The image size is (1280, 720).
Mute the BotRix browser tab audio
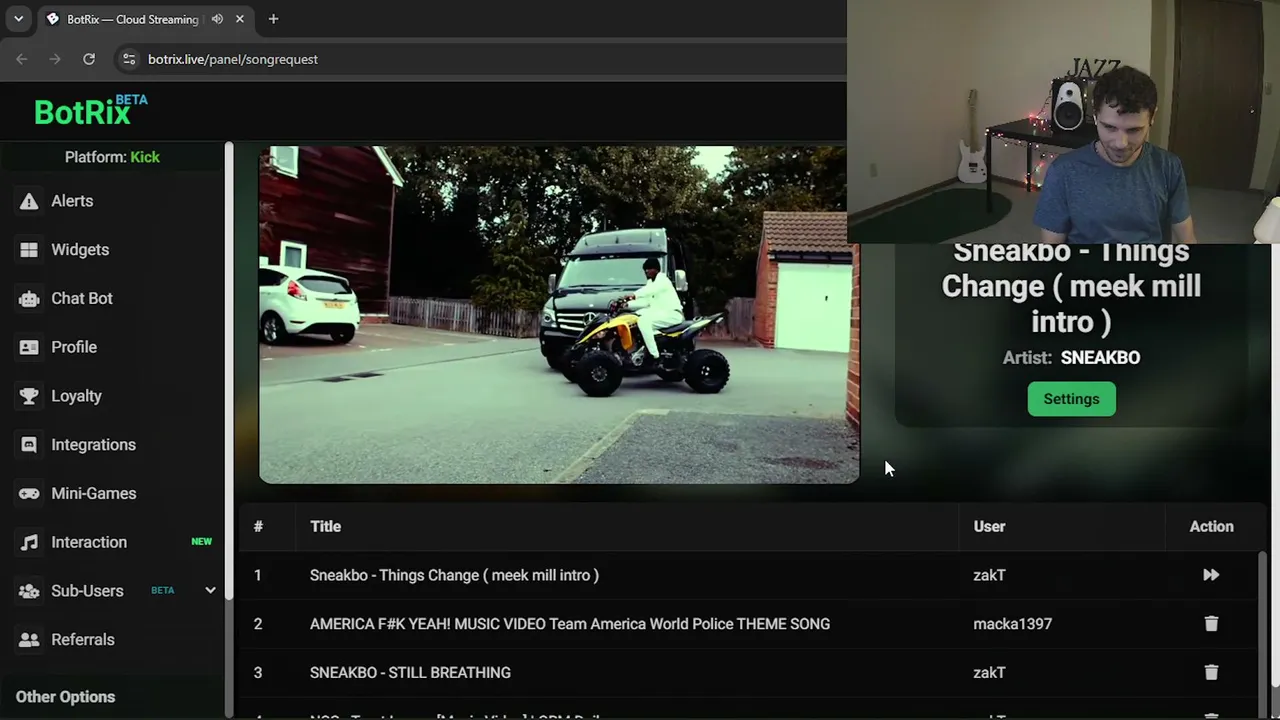click(217, 19)
